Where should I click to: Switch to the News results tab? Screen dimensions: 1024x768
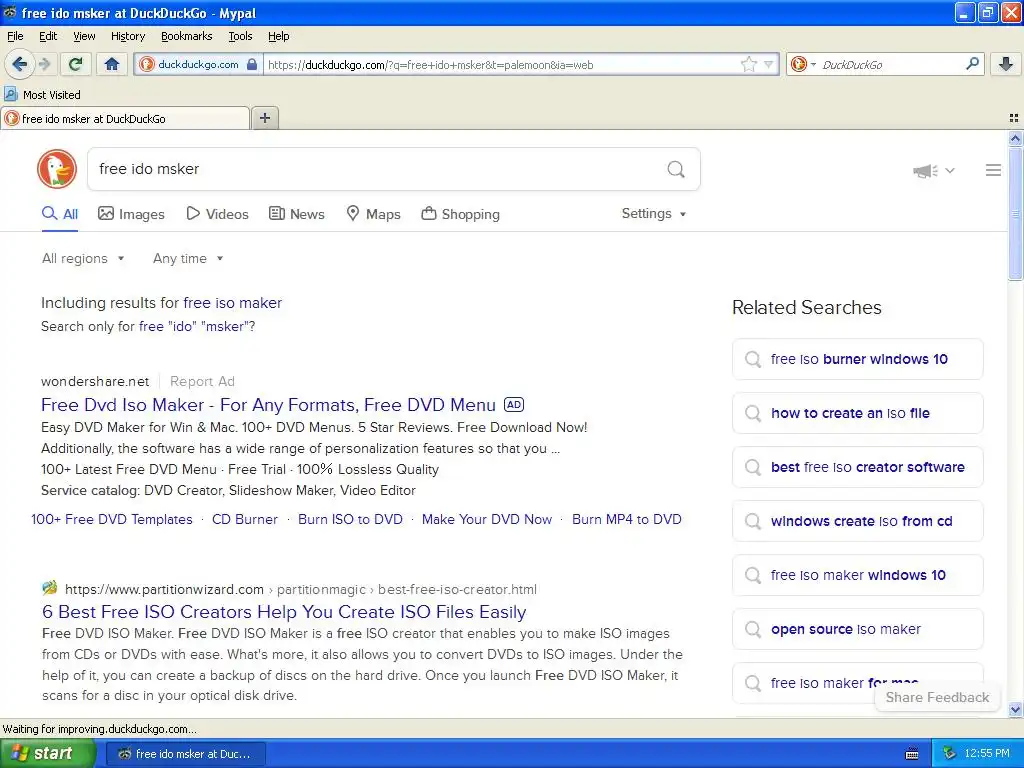pyautogui.click(x=297, y=214)
